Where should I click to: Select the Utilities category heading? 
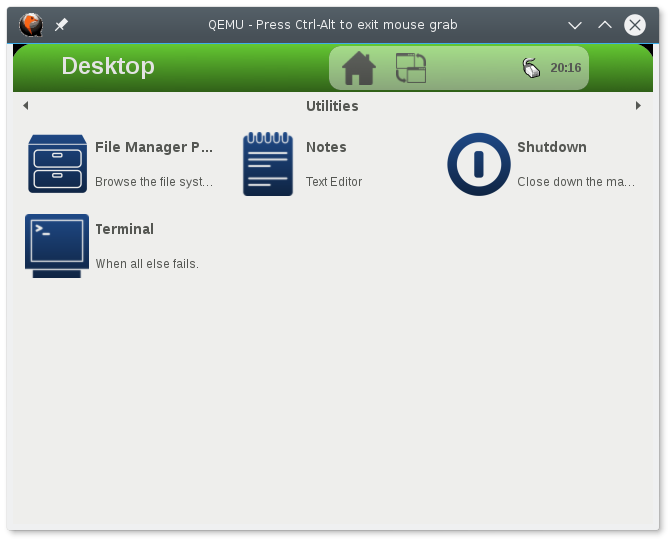tap(332, 106)
